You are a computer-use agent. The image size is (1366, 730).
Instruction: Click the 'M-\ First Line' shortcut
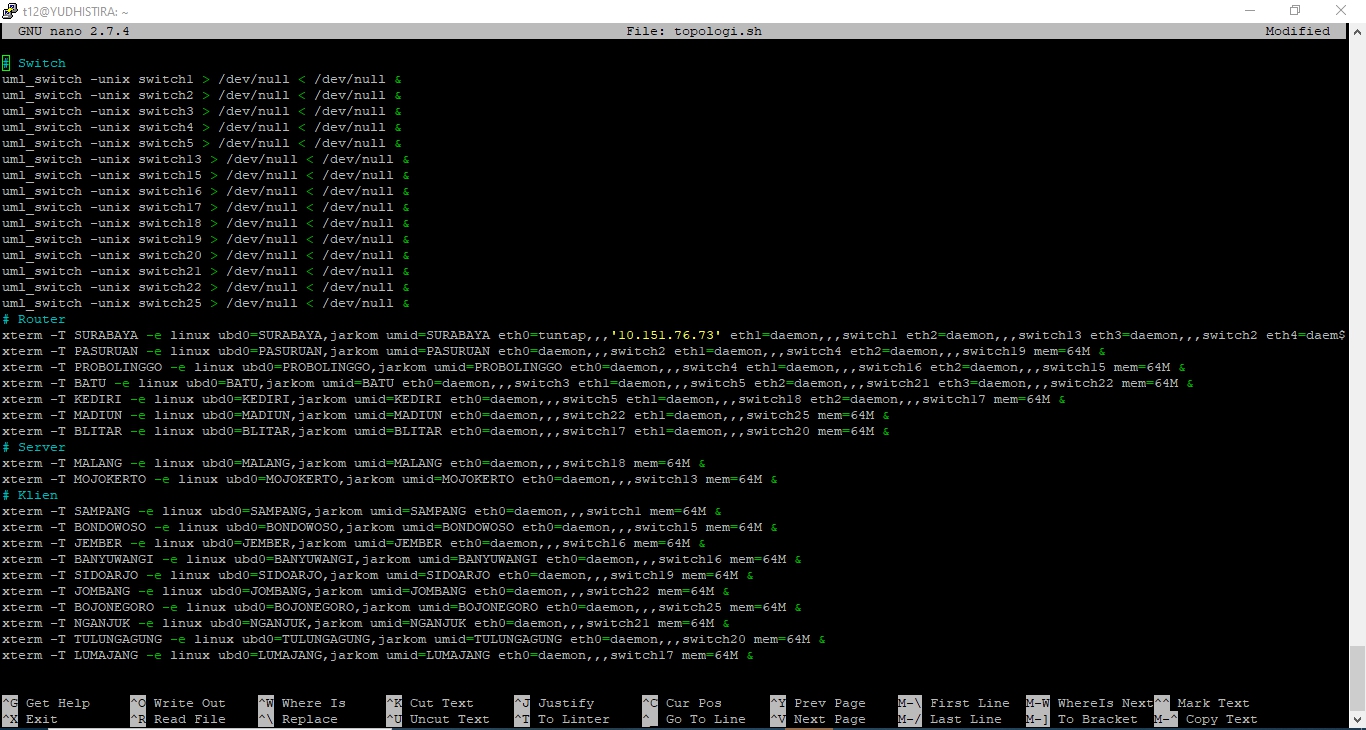(x=954, y=703)
